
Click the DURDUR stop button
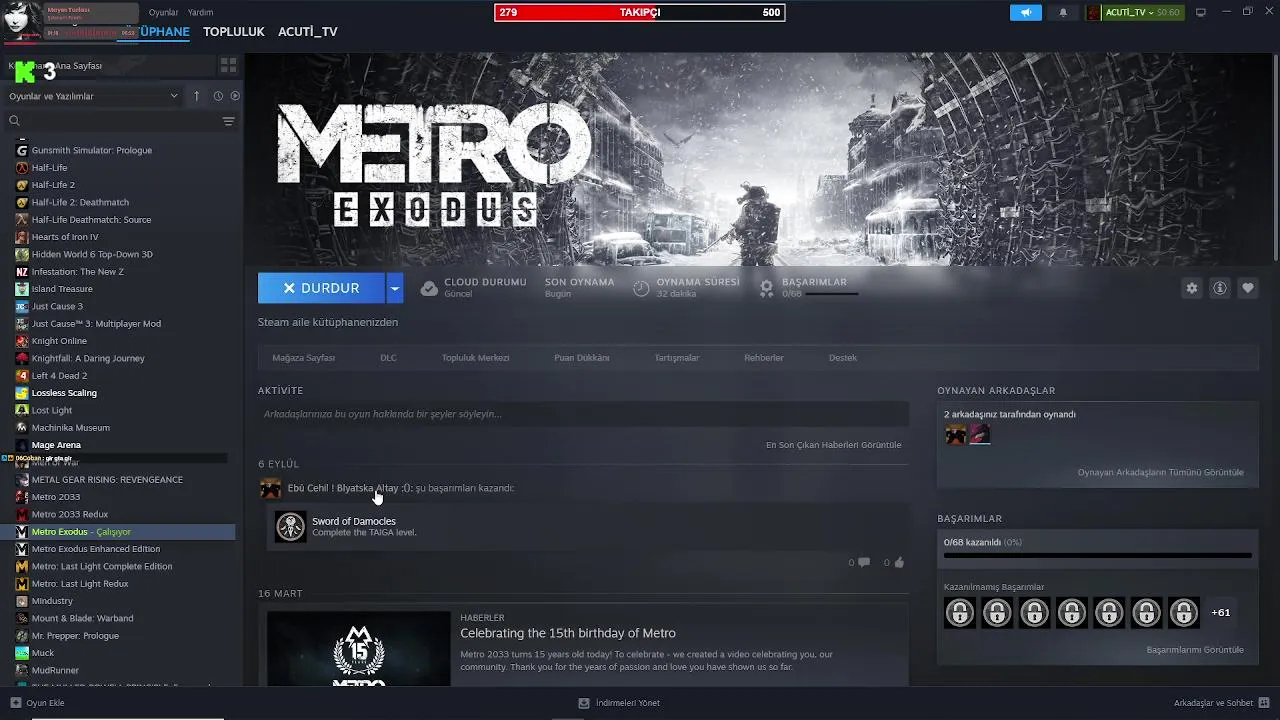(321, 288)
